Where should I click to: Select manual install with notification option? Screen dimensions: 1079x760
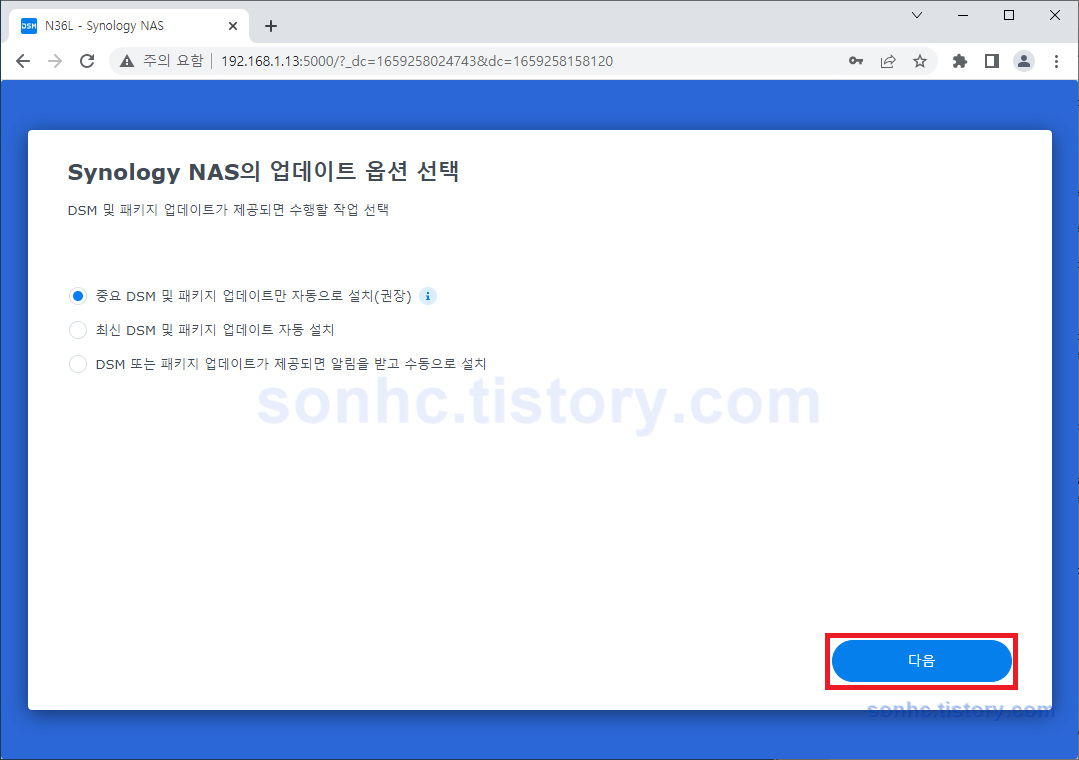[78, 363]
